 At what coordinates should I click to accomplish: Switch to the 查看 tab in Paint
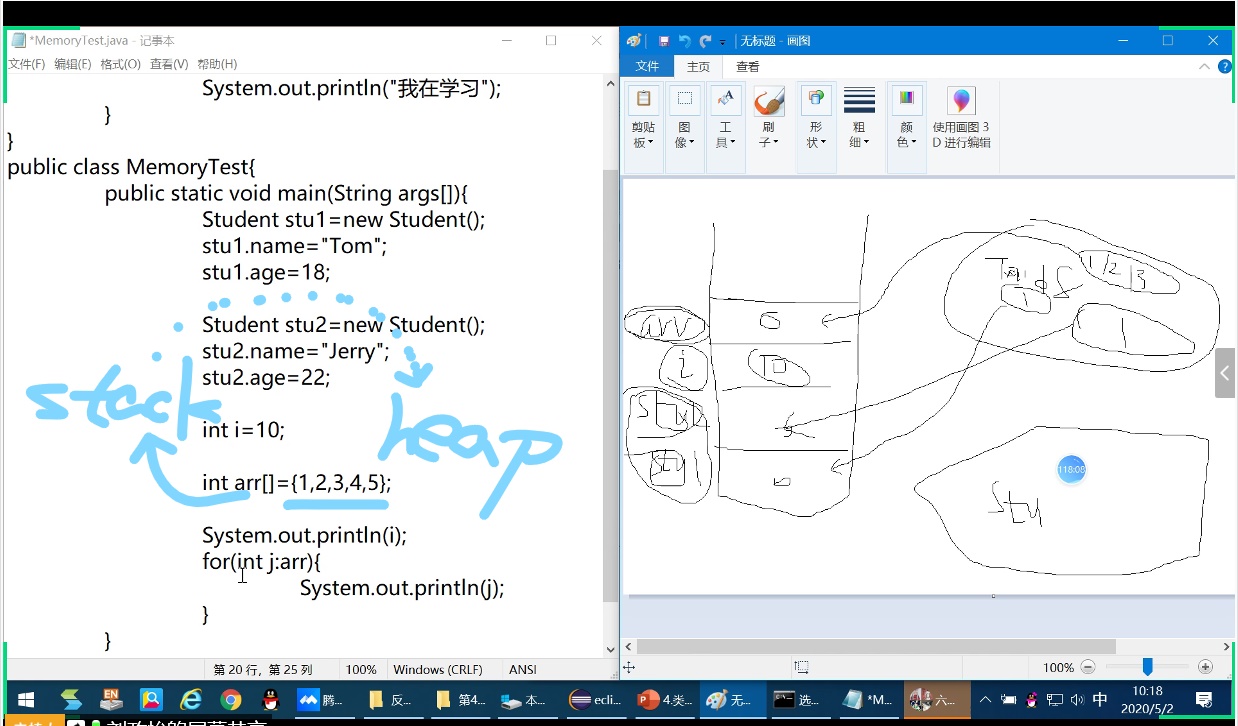tap(748, 66)
